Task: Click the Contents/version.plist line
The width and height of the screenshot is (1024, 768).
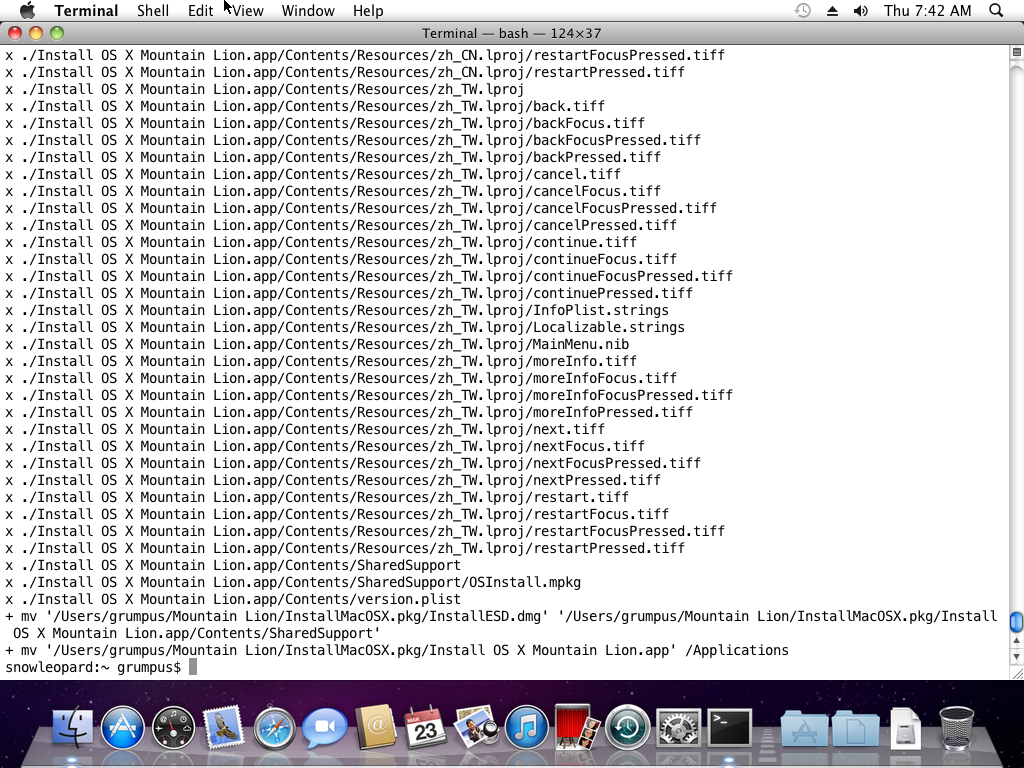Action: click(x=232, y=599)
